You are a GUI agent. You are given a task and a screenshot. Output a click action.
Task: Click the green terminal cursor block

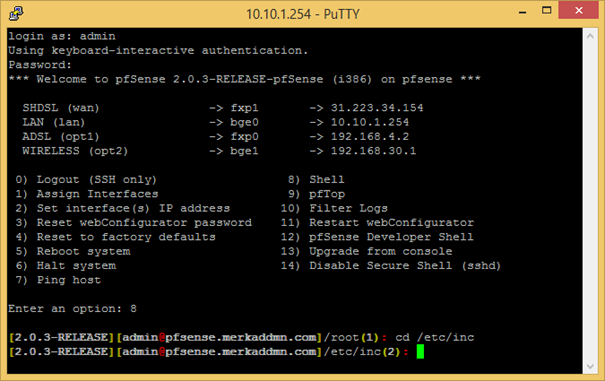(420, 352)
